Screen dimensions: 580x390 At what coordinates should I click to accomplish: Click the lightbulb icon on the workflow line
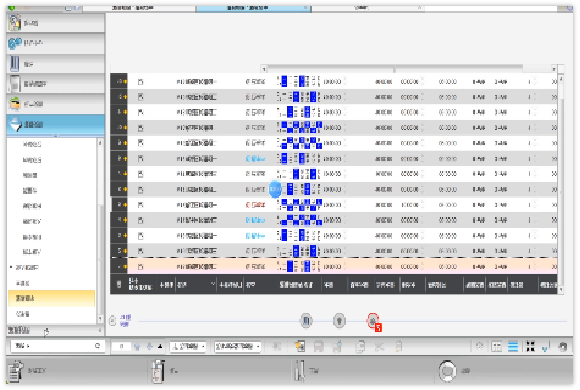(x=339, y=320)
